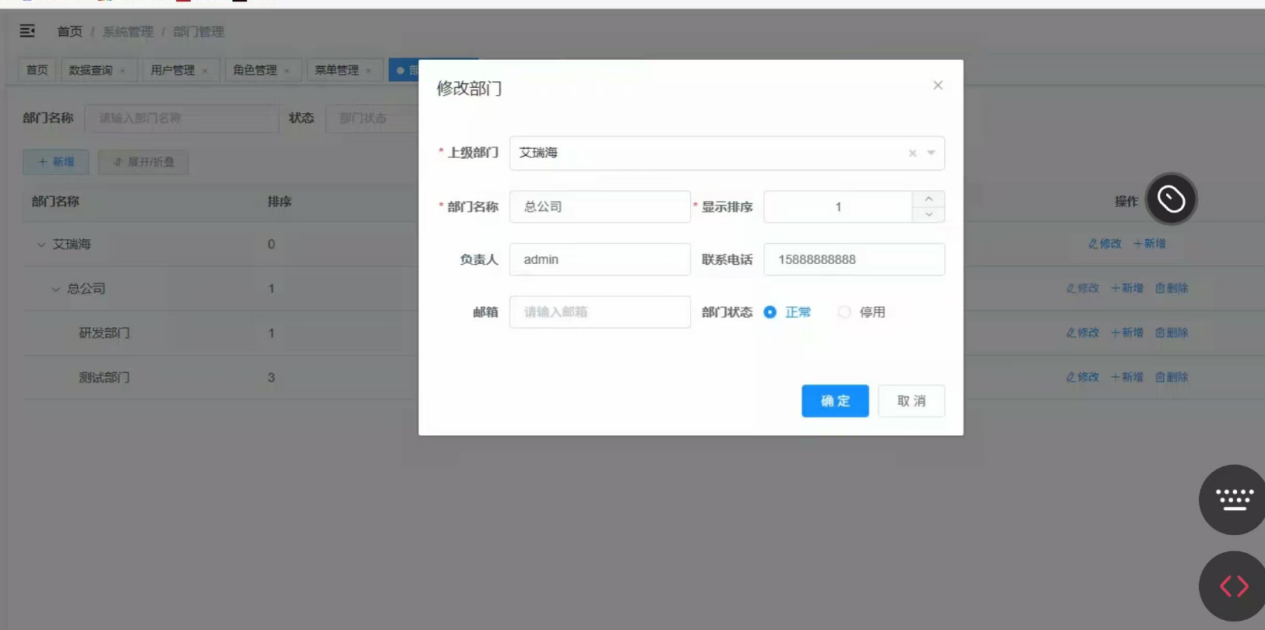Screen dimensions: 1265x630
Task: Open the 部门状态 filter dropdown
Action: tap(372, 118)
